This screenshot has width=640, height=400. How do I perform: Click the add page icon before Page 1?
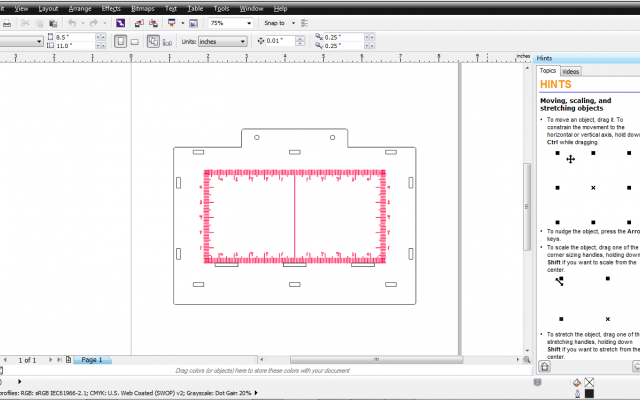coord(69,360)
